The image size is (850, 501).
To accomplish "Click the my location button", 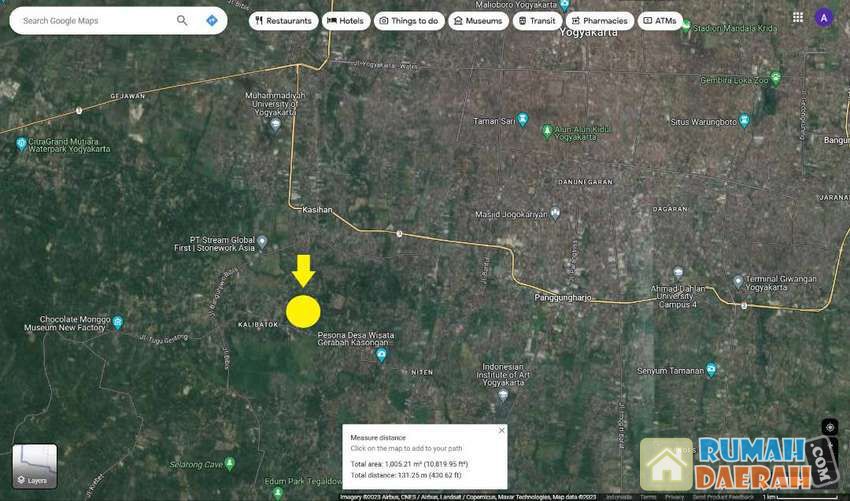I will pyautogui.click(x=829, y=427).
